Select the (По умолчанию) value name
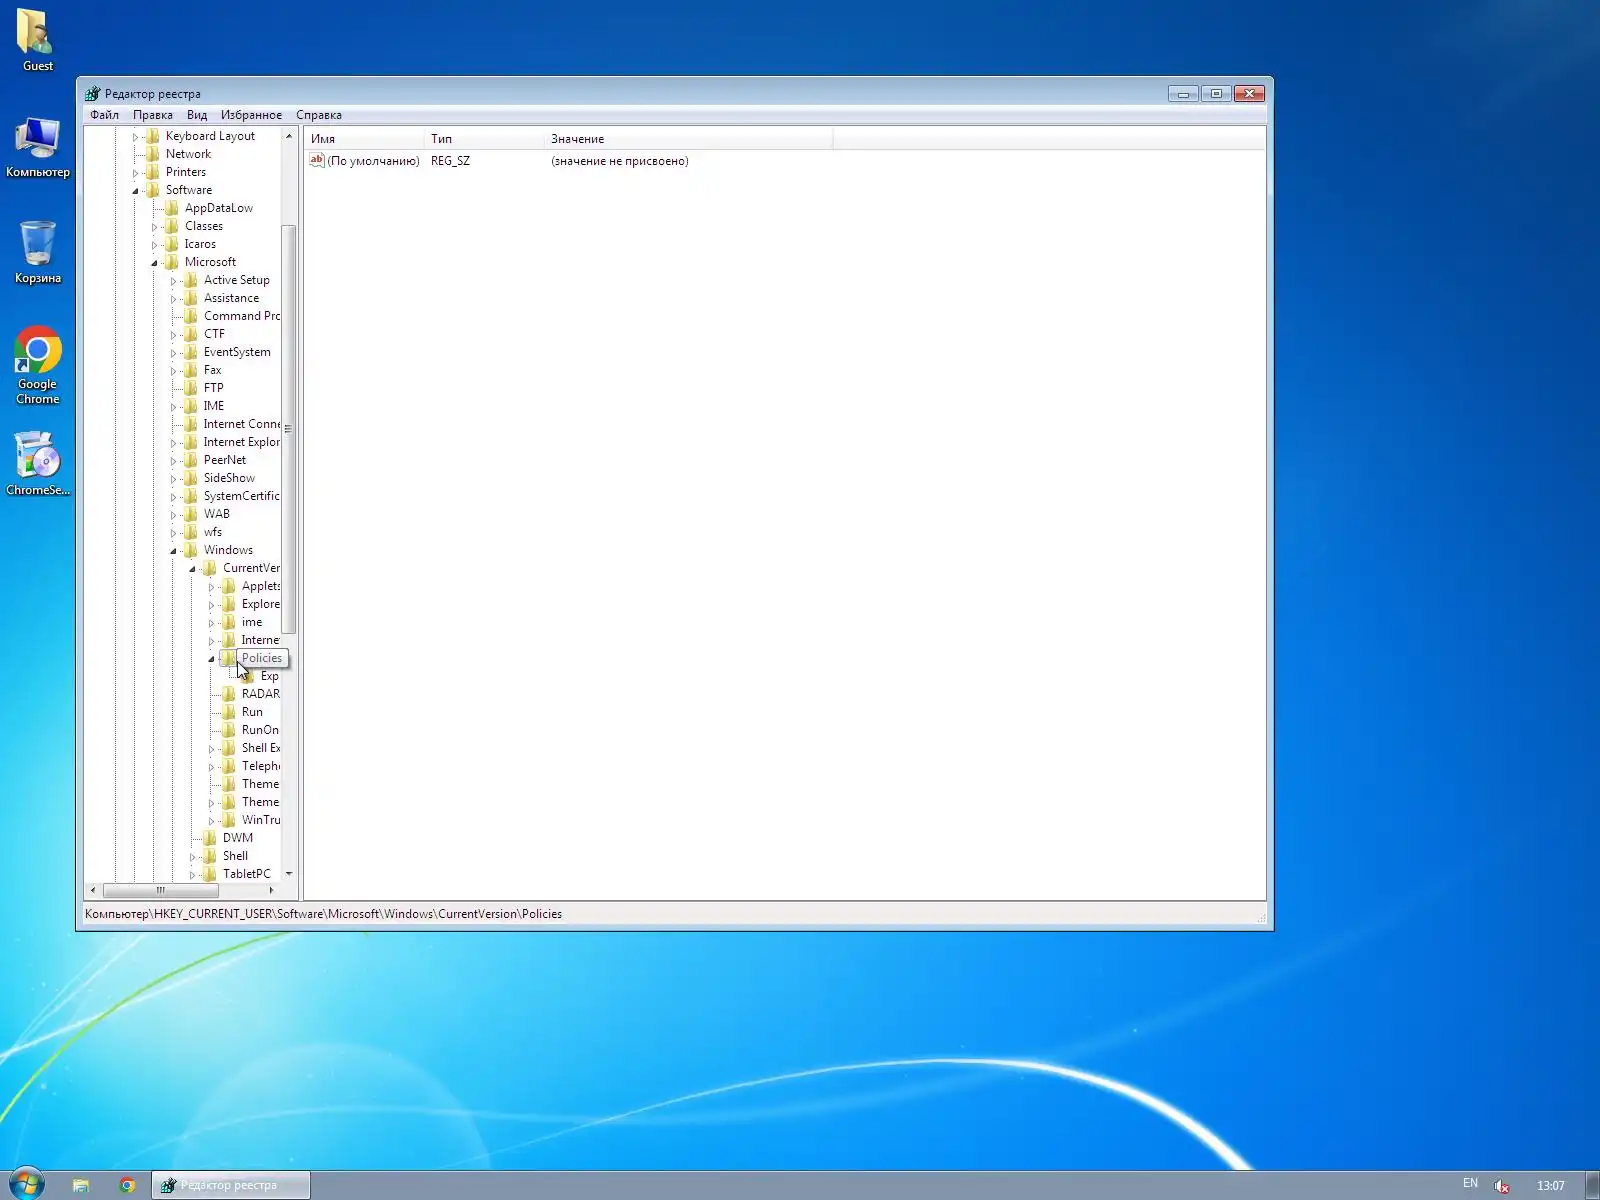 [373, 161]
